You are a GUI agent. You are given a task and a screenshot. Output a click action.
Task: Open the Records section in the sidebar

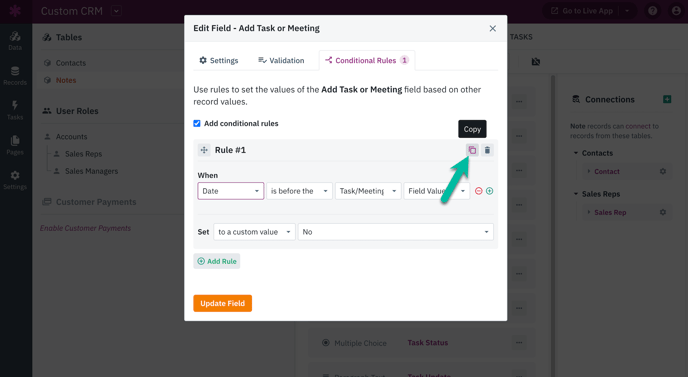[x=15, y=75]
